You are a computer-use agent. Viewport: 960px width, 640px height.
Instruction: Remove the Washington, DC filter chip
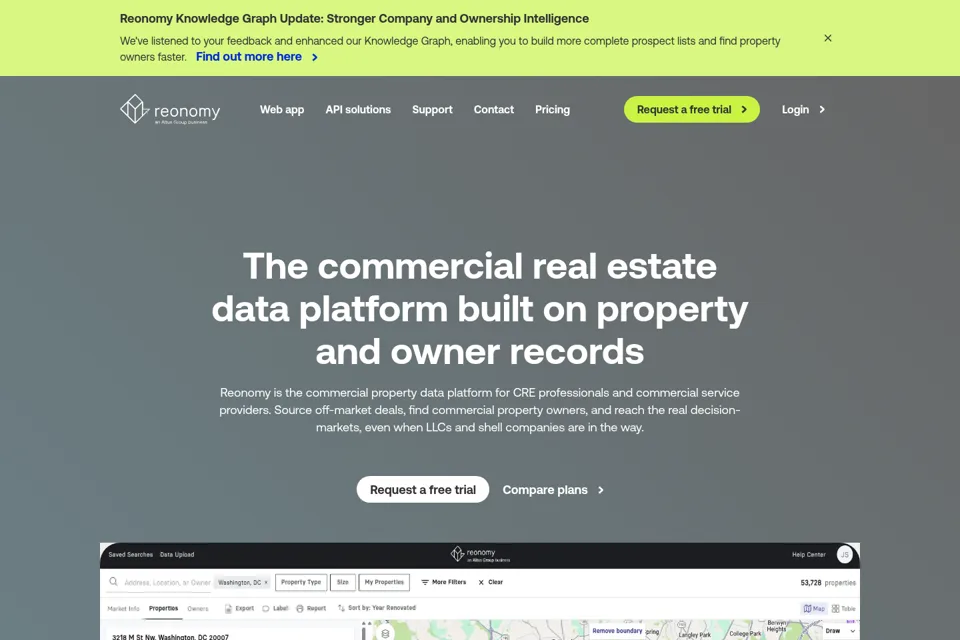[x=266, y=582]
